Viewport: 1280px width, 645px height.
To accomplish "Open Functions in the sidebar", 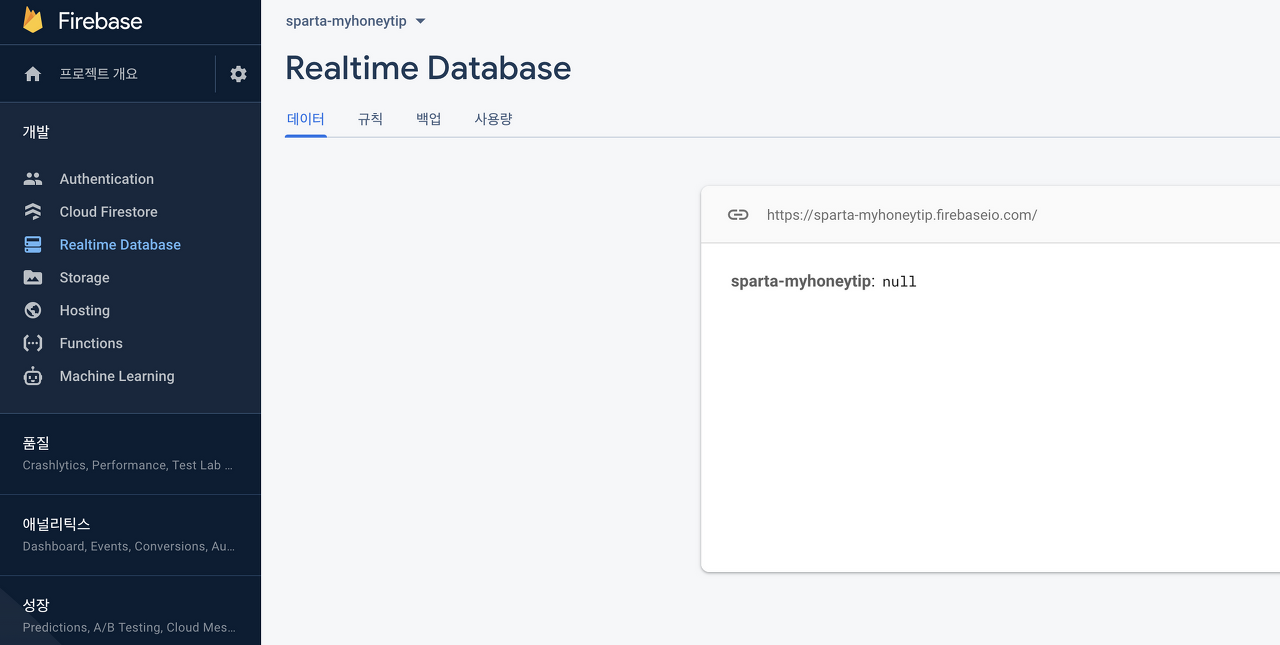I will coord(91,343).
